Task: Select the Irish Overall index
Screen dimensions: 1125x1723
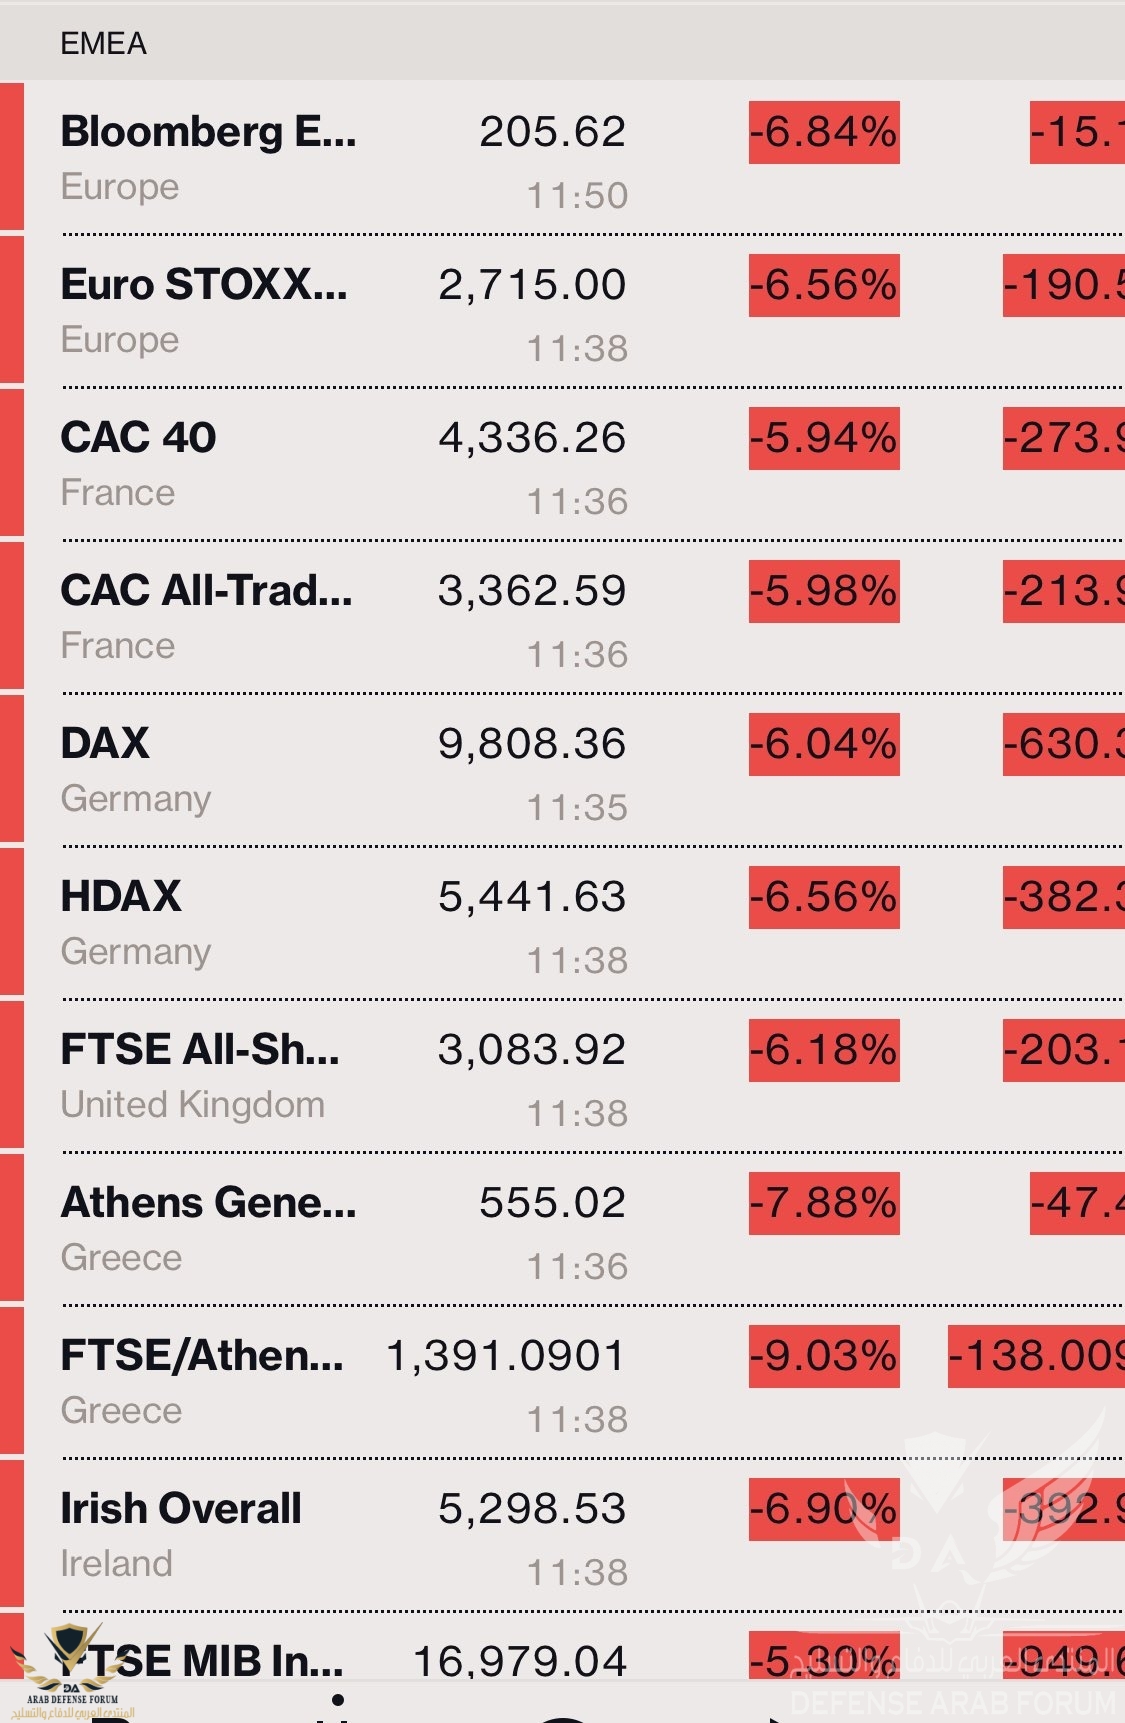Action: pos(562,1535)
